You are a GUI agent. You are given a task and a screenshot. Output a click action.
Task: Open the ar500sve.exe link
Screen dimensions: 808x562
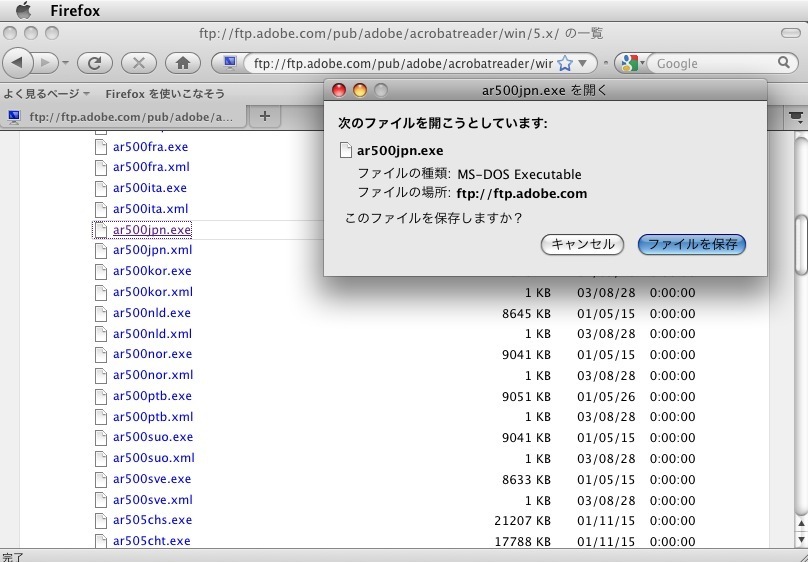[152, 479]
